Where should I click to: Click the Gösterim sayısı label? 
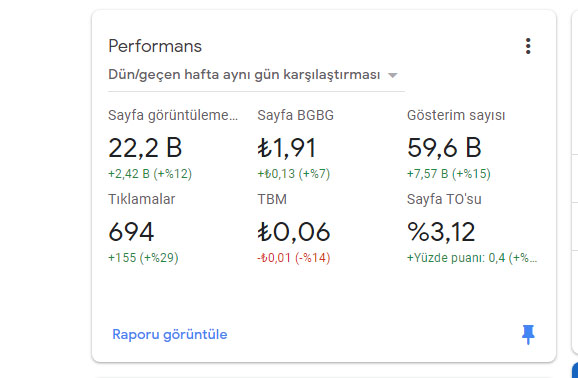[x=456, y=115]
